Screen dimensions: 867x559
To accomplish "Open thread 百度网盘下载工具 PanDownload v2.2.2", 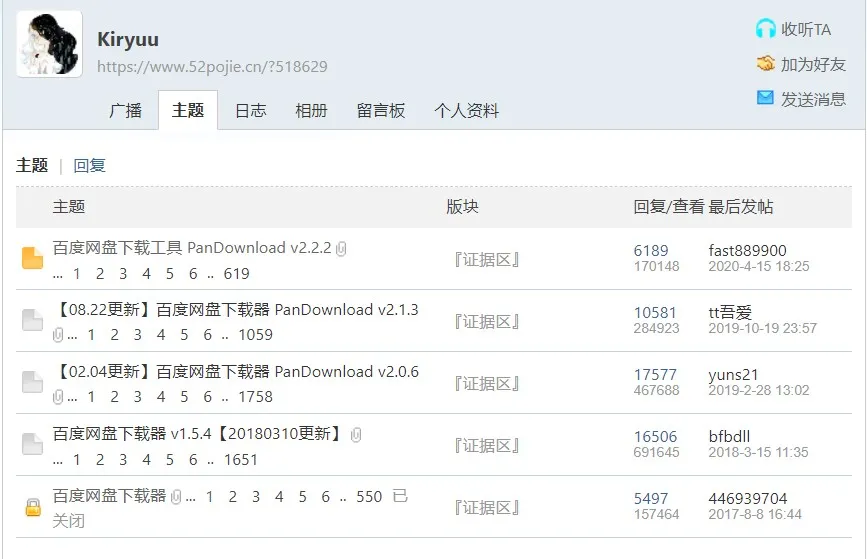I will coord(192,248).
